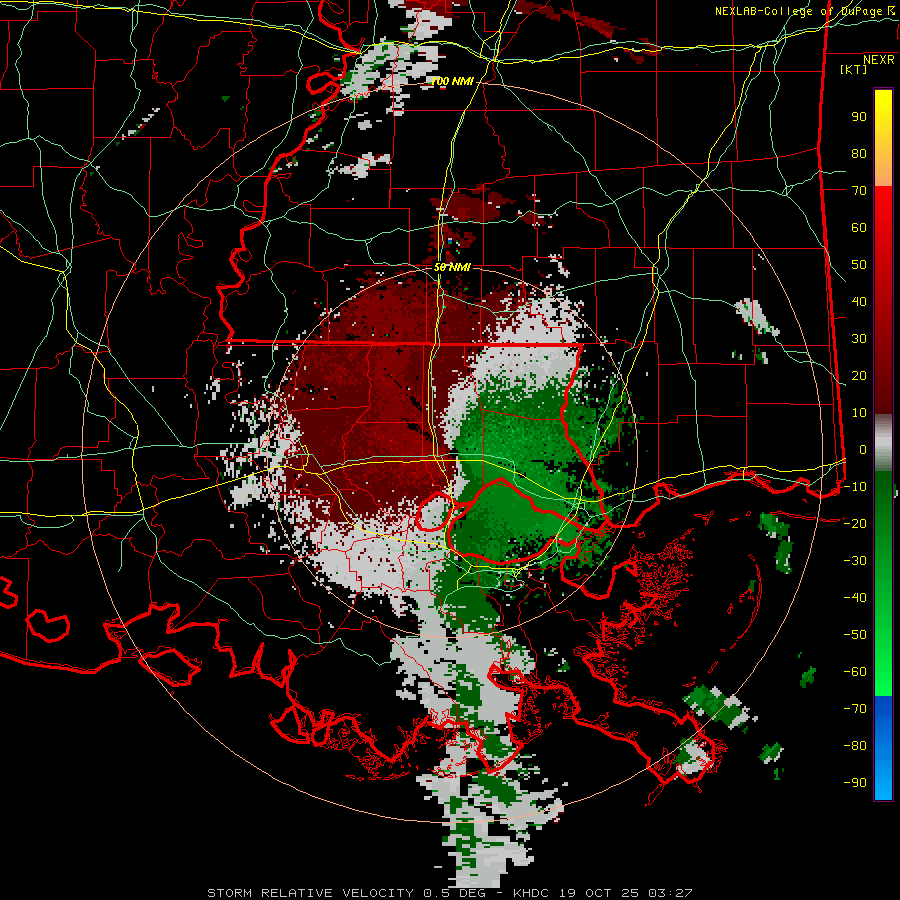
Task: Click the -80 value on velocity scale
Action: coord(855,746)
